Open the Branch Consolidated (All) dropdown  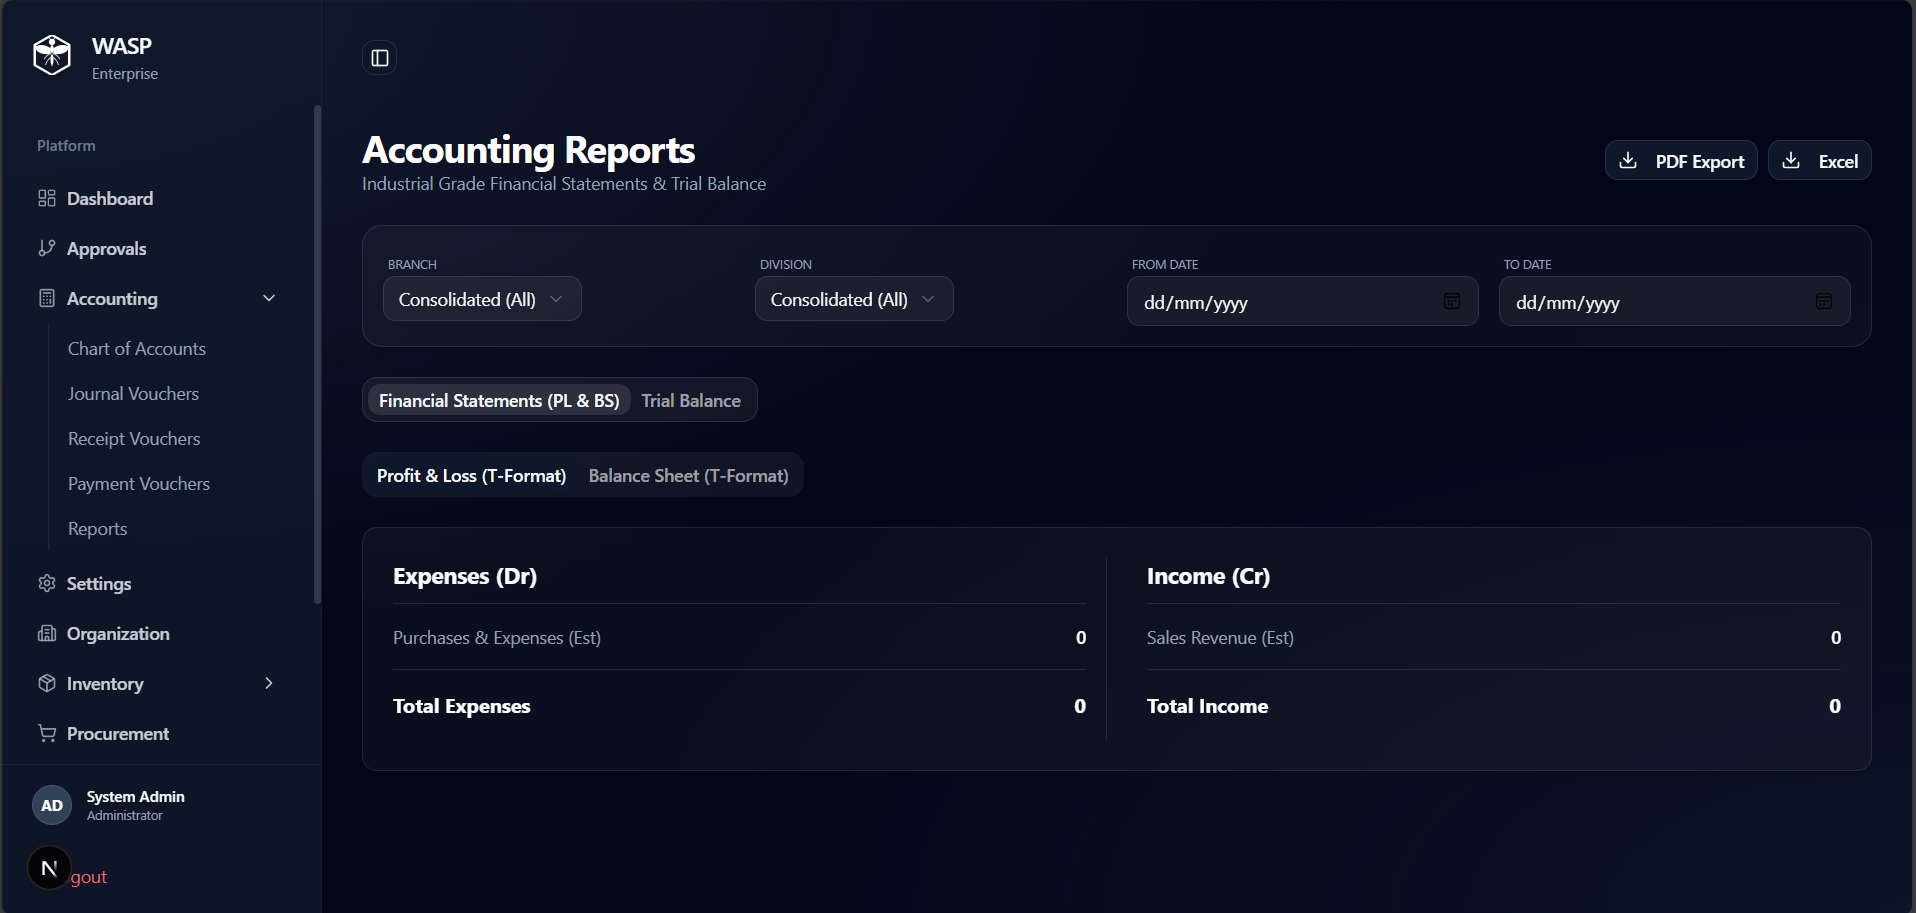coord(481,299)
